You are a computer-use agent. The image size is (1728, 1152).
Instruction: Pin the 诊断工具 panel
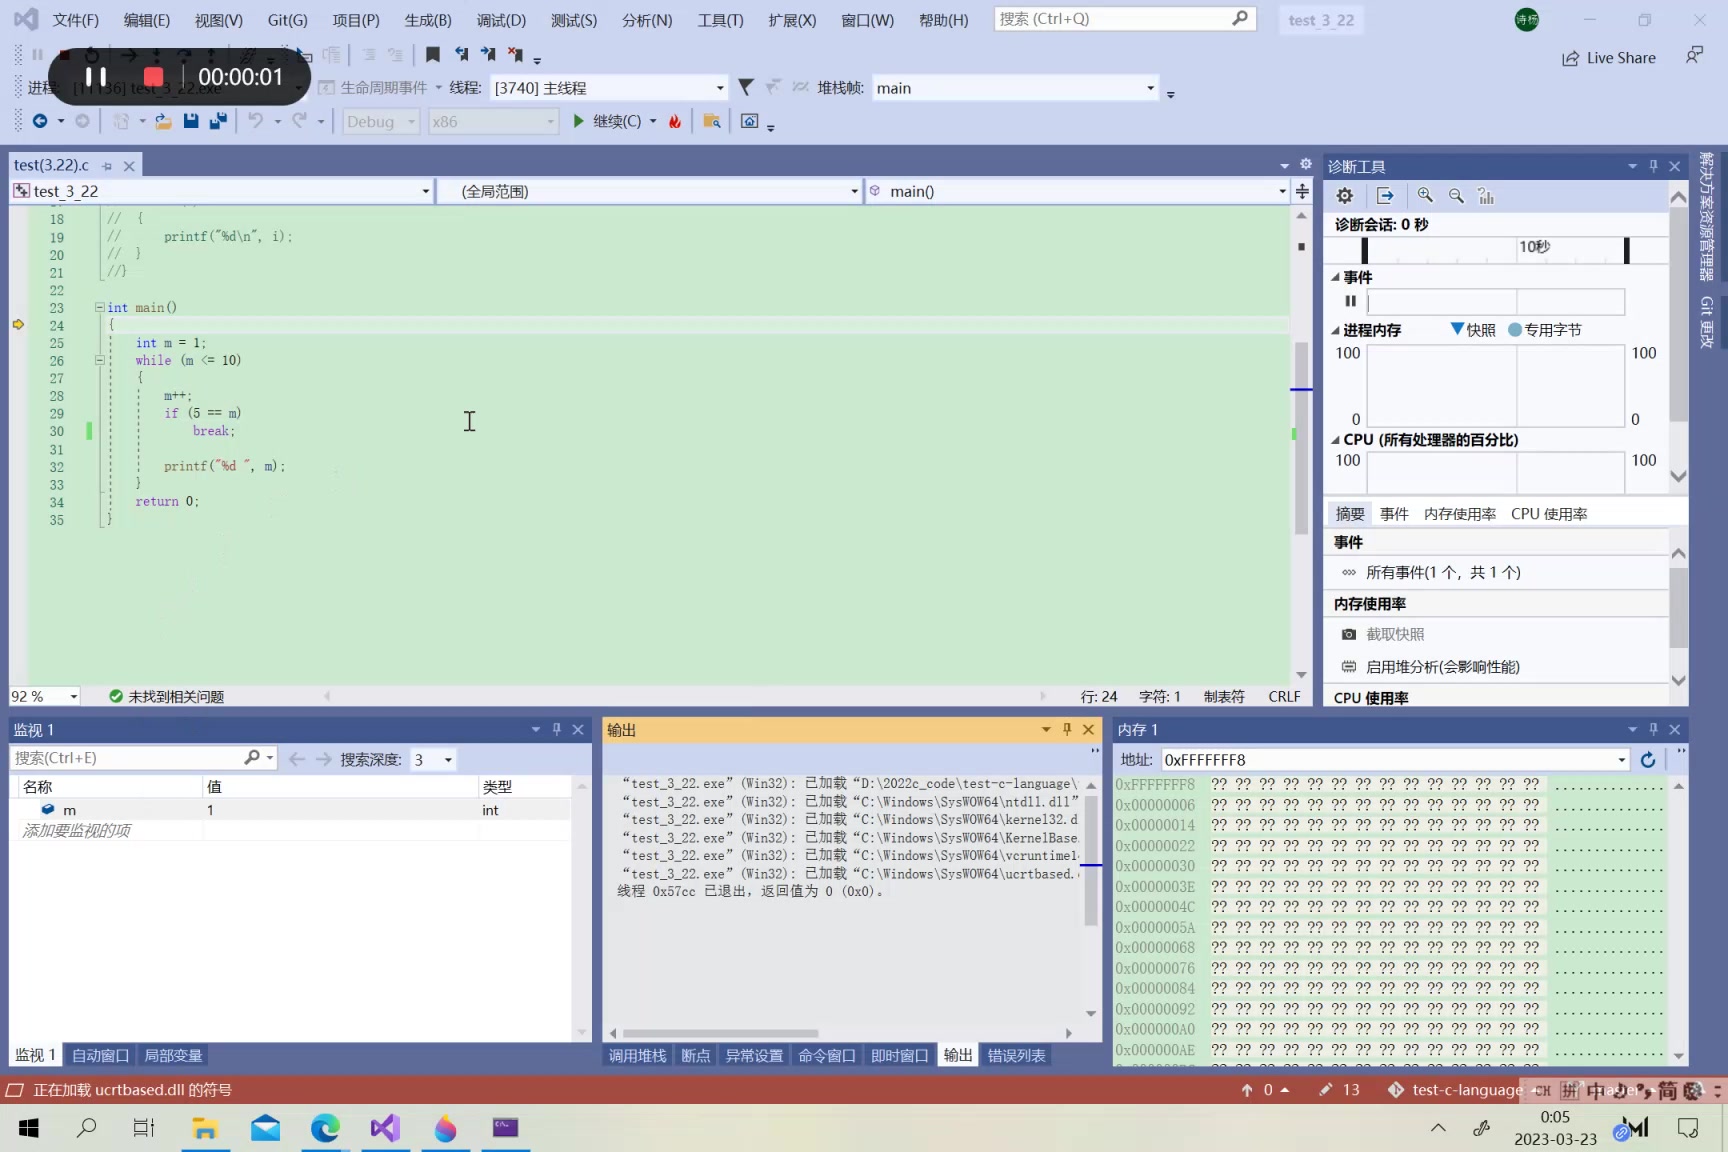1653,166
